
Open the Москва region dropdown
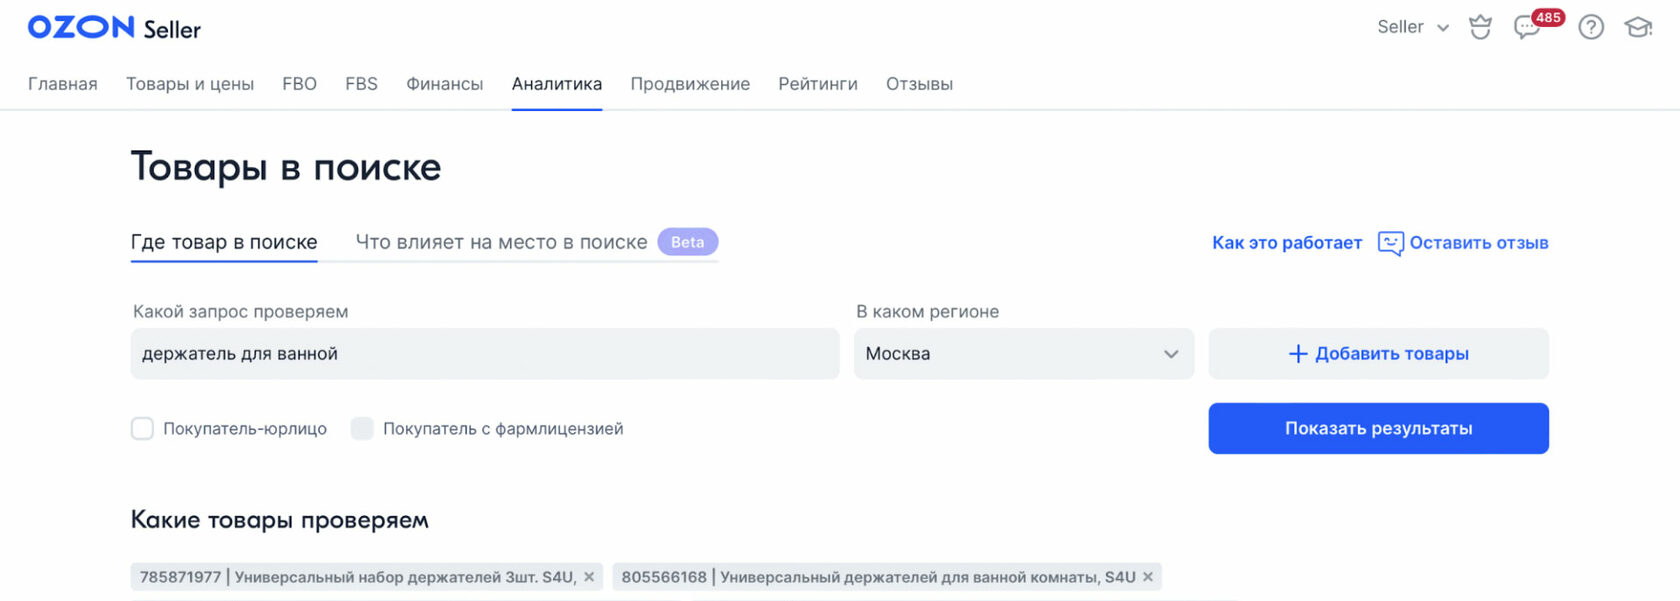(1024, 354)
